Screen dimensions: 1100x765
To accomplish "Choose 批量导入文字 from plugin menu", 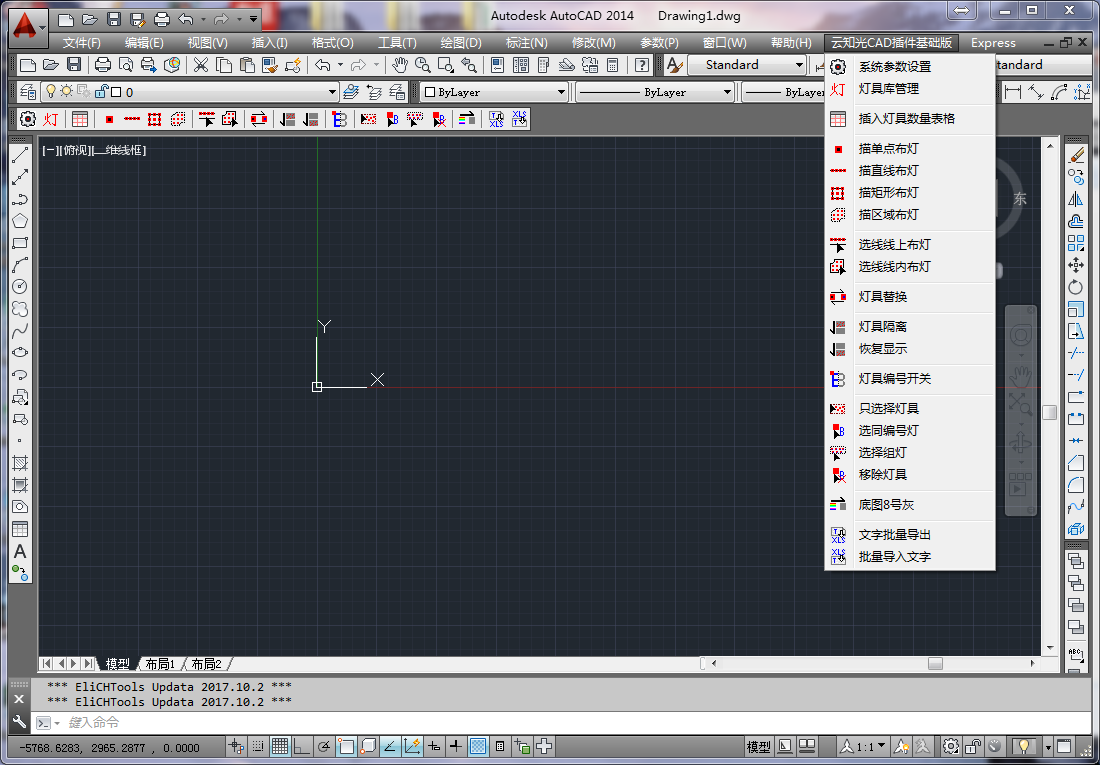I will 910,557.
